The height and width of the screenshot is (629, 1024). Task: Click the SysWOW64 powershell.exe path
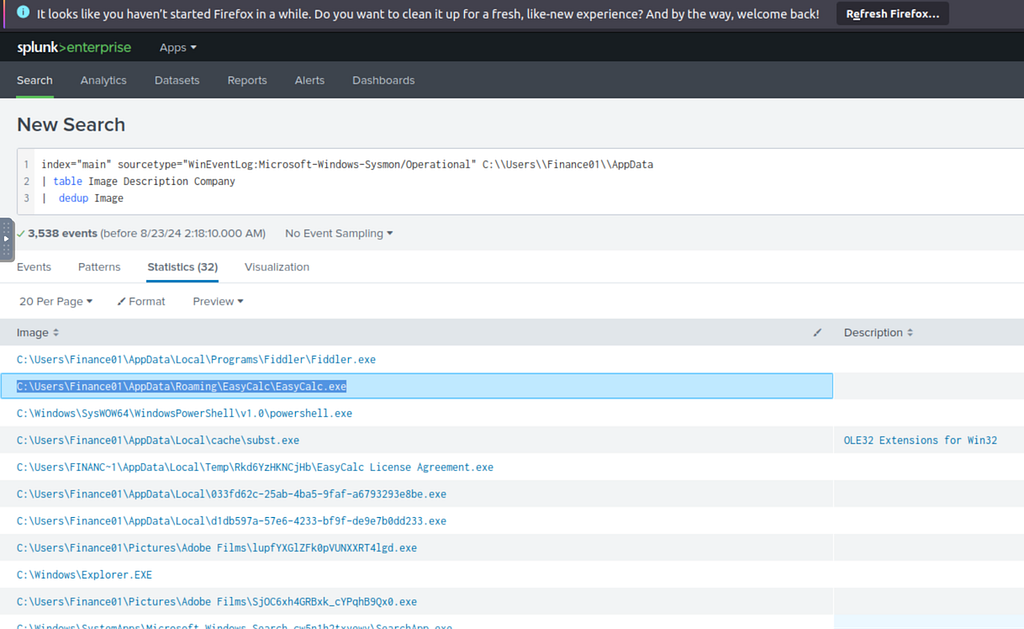[x=184, y=413]
